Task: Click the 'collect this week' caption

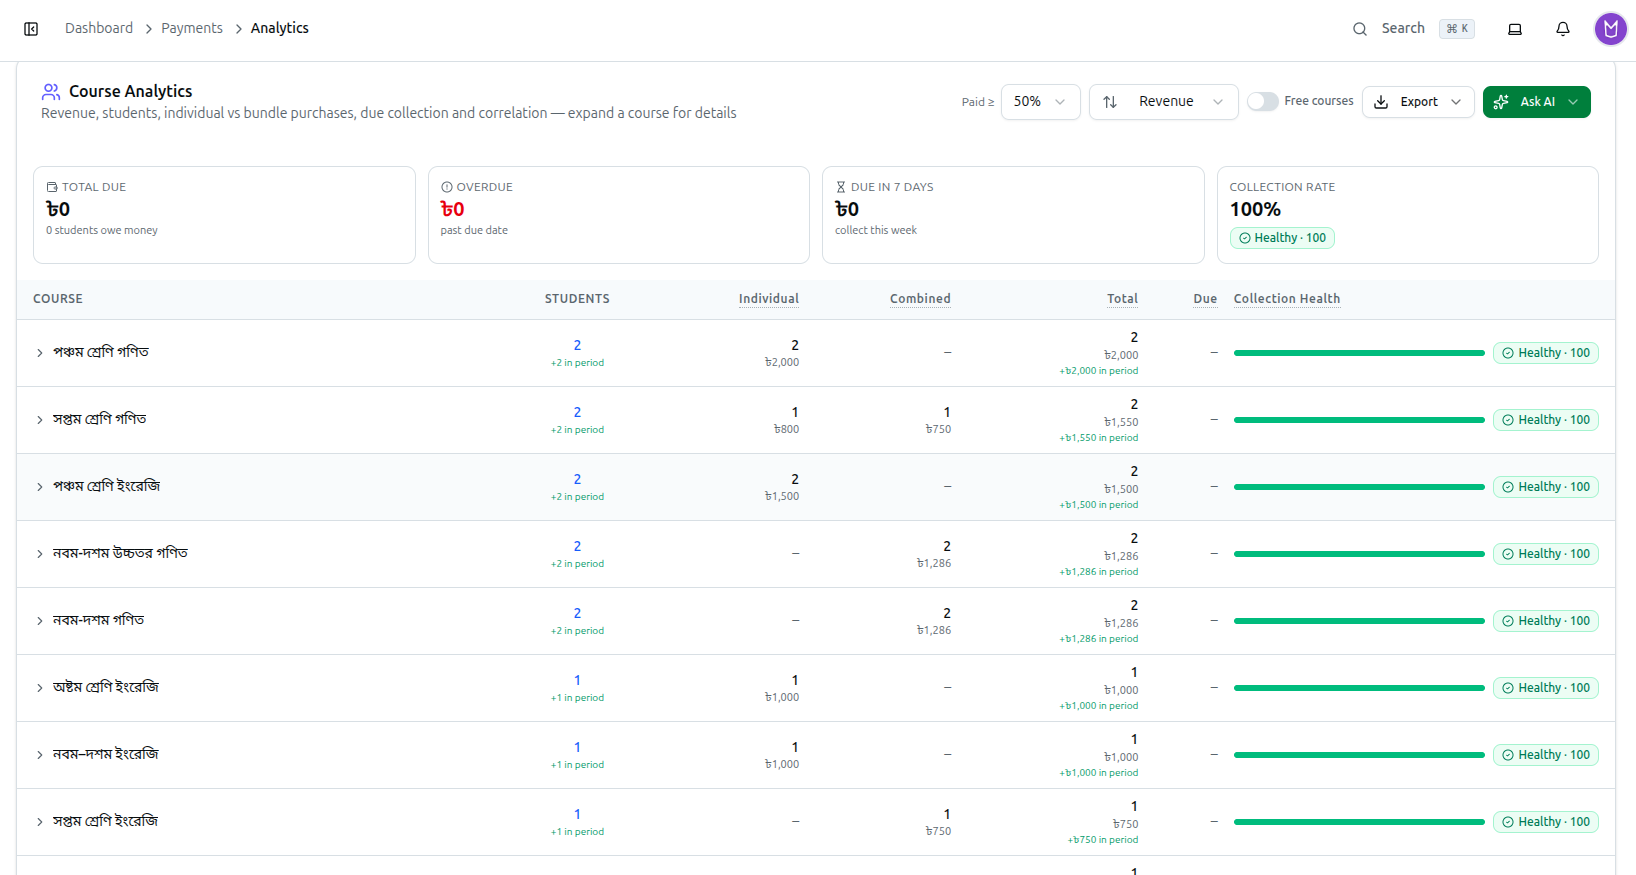Action: (x=876, y=230)
